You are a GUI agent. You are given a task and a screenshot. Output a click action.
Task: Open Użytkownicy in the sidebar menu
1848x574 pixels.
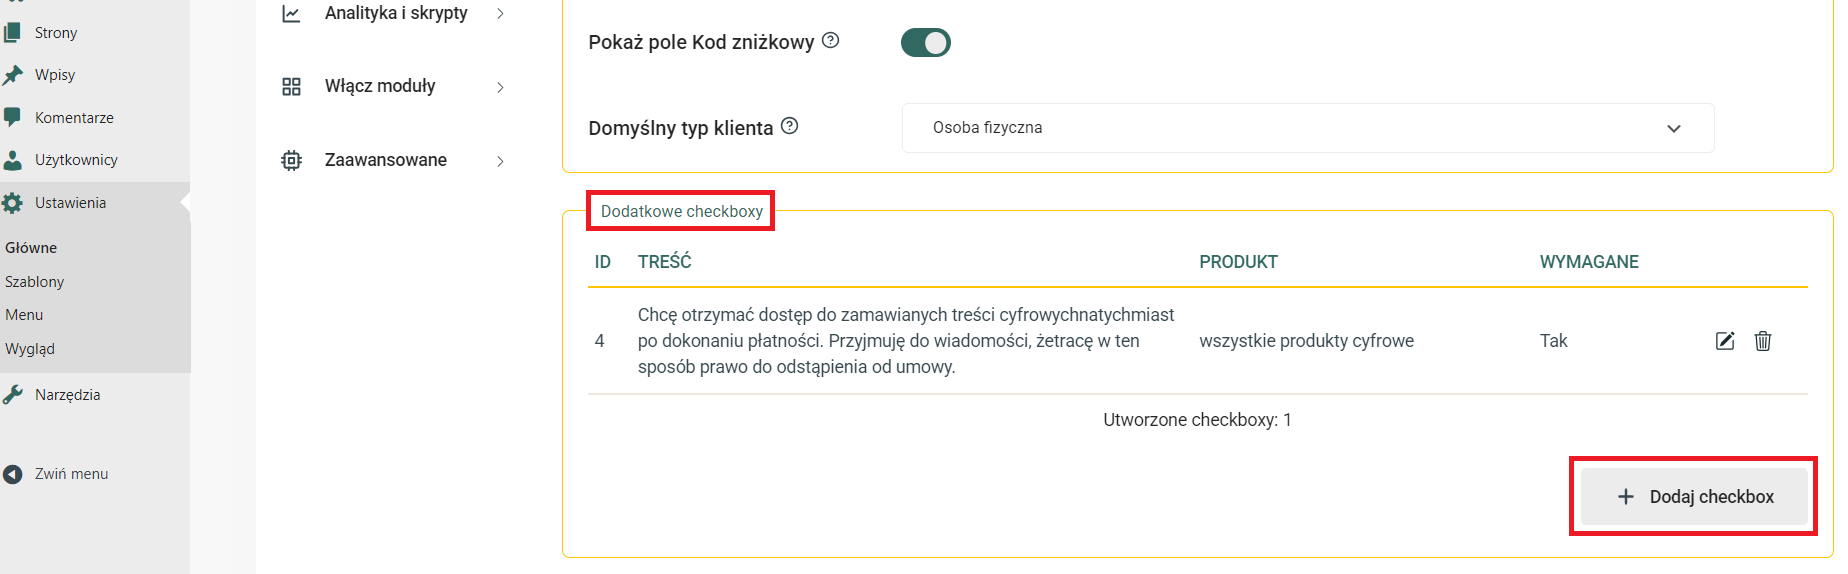point(76,160)
